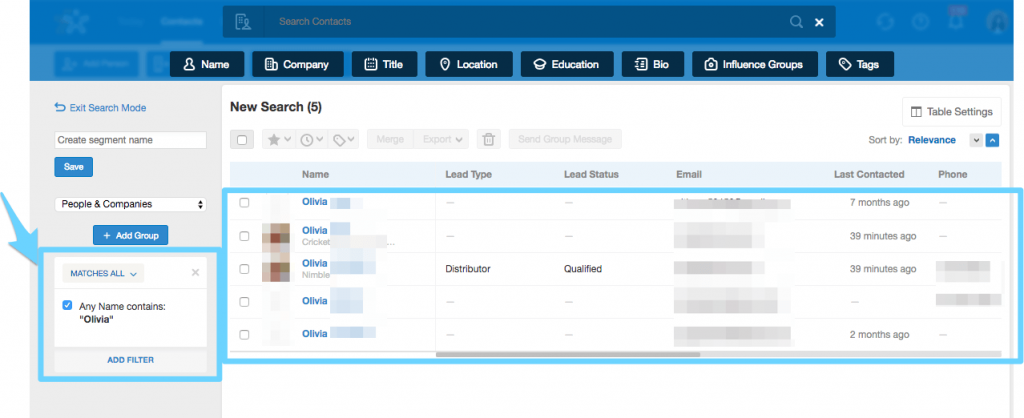1024x418 pixels.
Task: Click the Create segment name field
Action: [130, 140]
